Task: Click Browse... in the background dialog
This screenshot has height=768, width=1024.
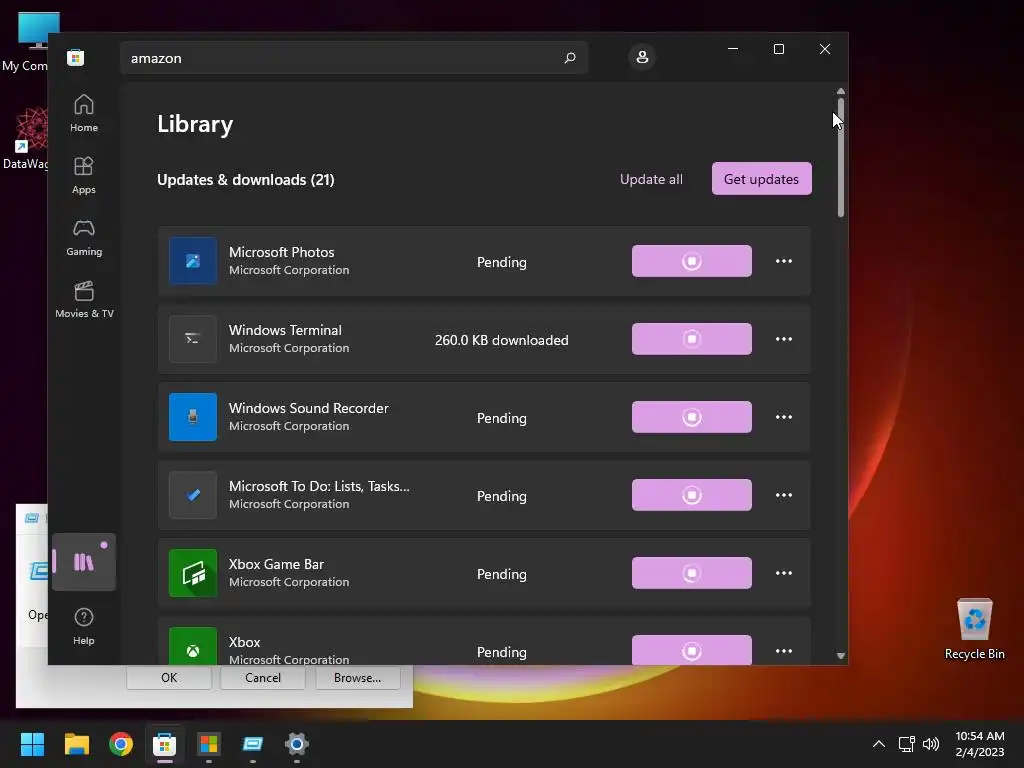Action: point(357,678)
